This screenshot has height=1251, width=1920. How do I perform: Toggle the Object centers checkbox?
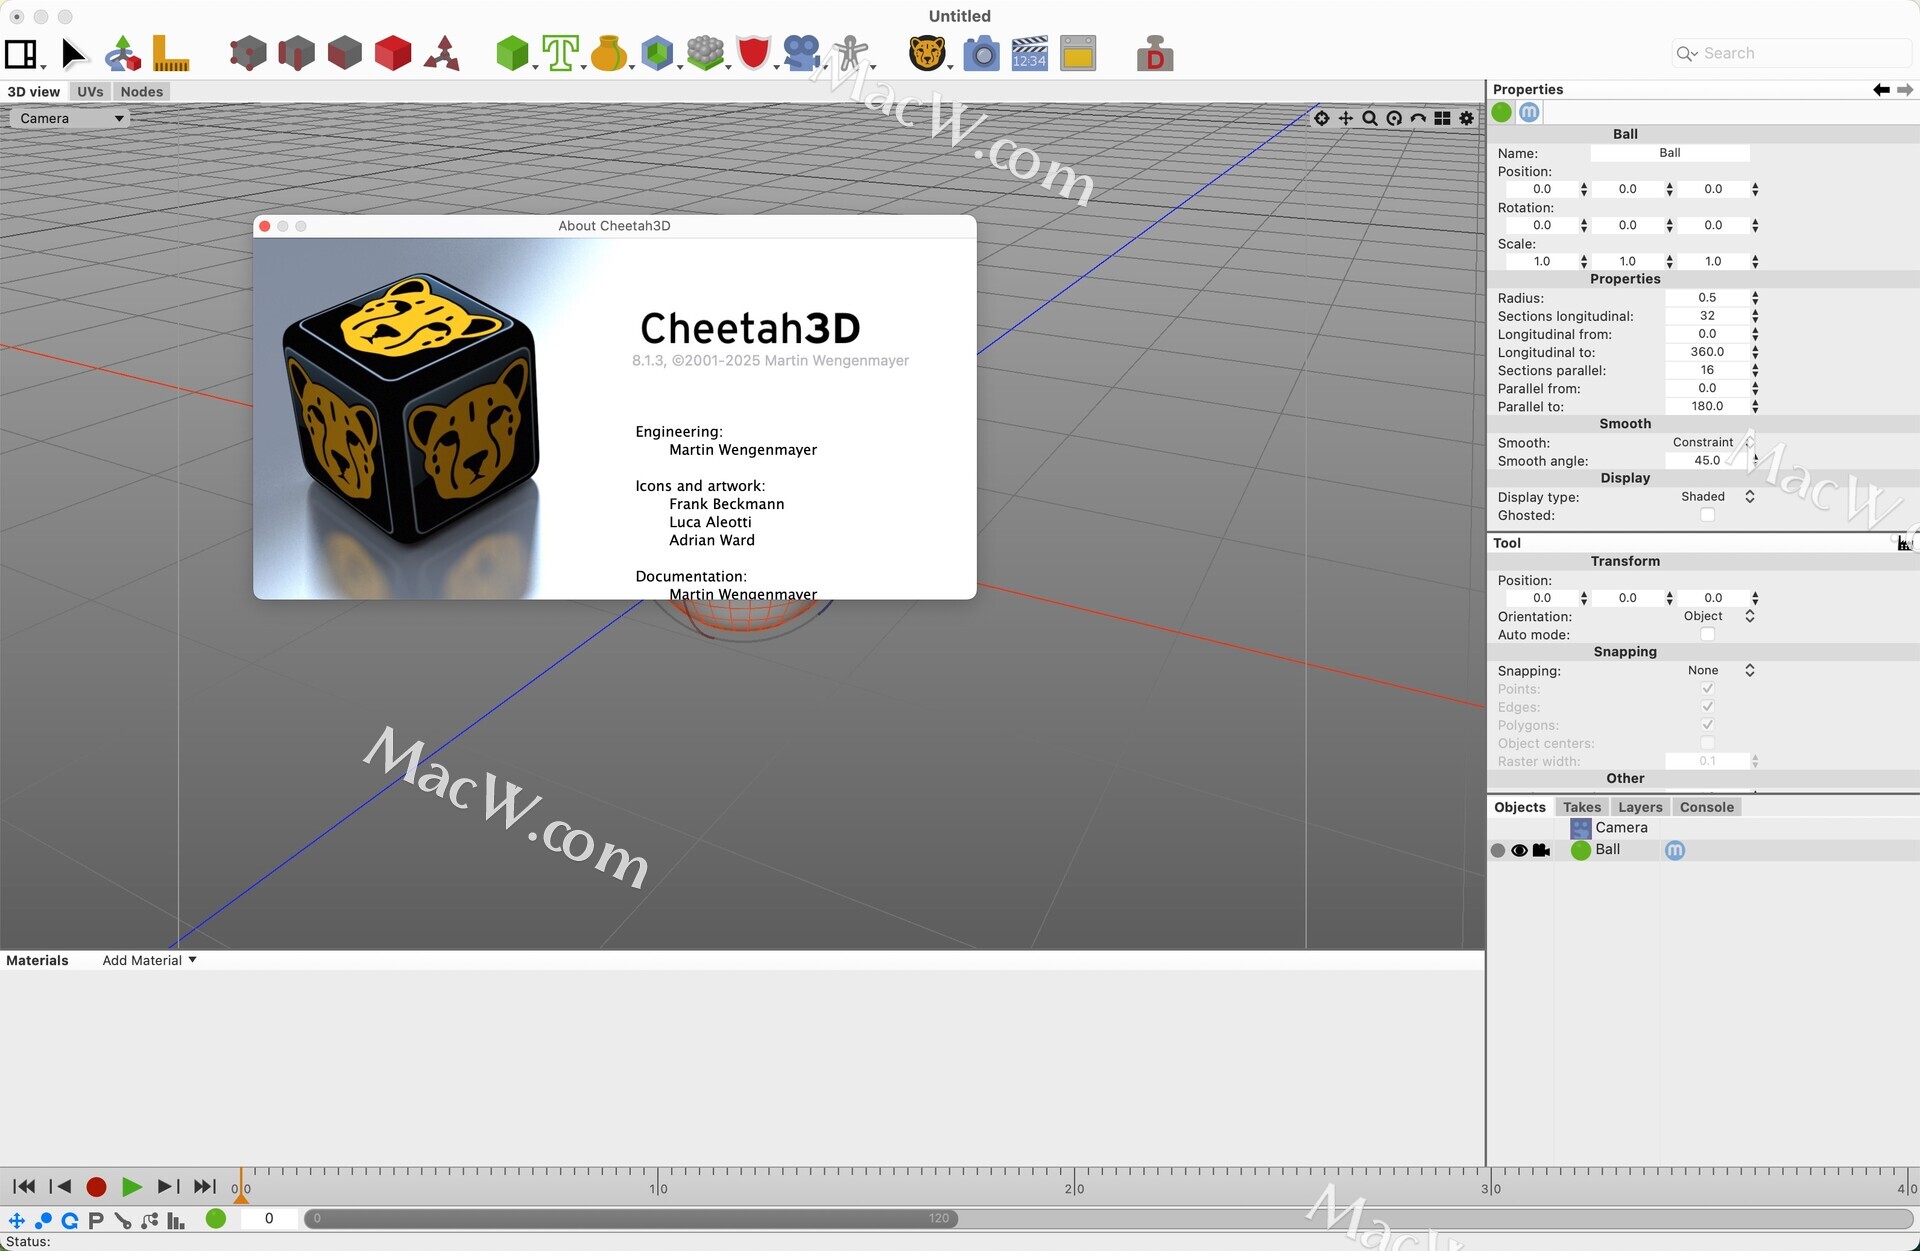(1707, 743)
